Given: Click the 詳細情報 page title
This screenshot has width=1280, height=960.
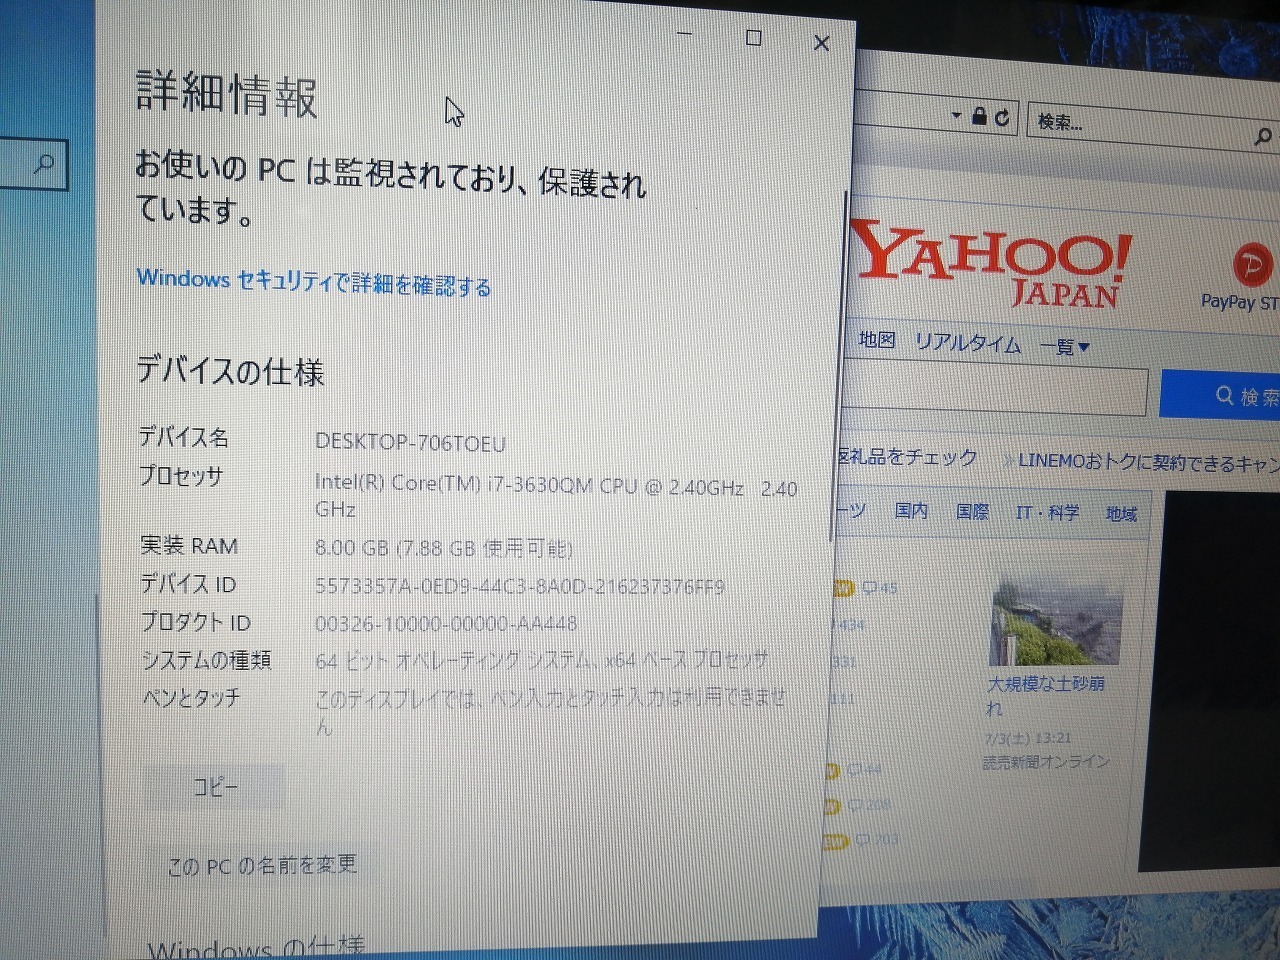Looking at the screenshot, I should point(227,94).
